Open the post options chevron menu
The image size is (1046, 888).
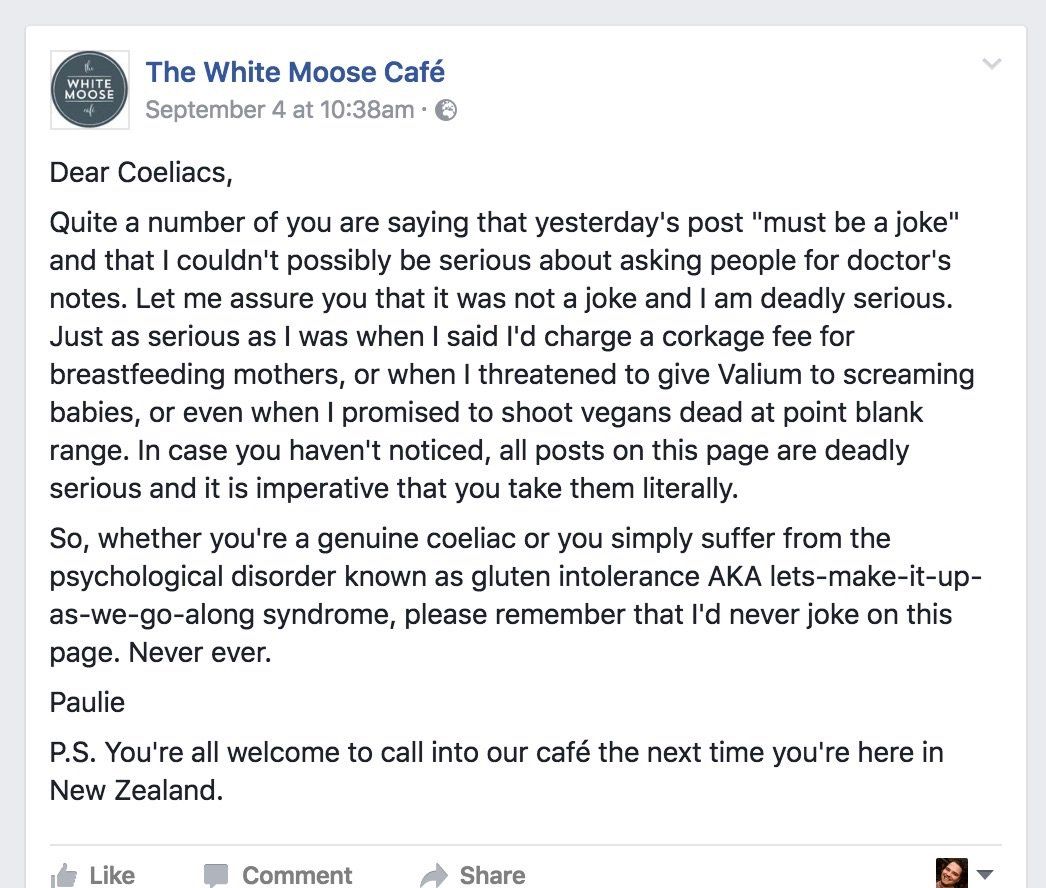pyautogui.click(x=991, y=65)
